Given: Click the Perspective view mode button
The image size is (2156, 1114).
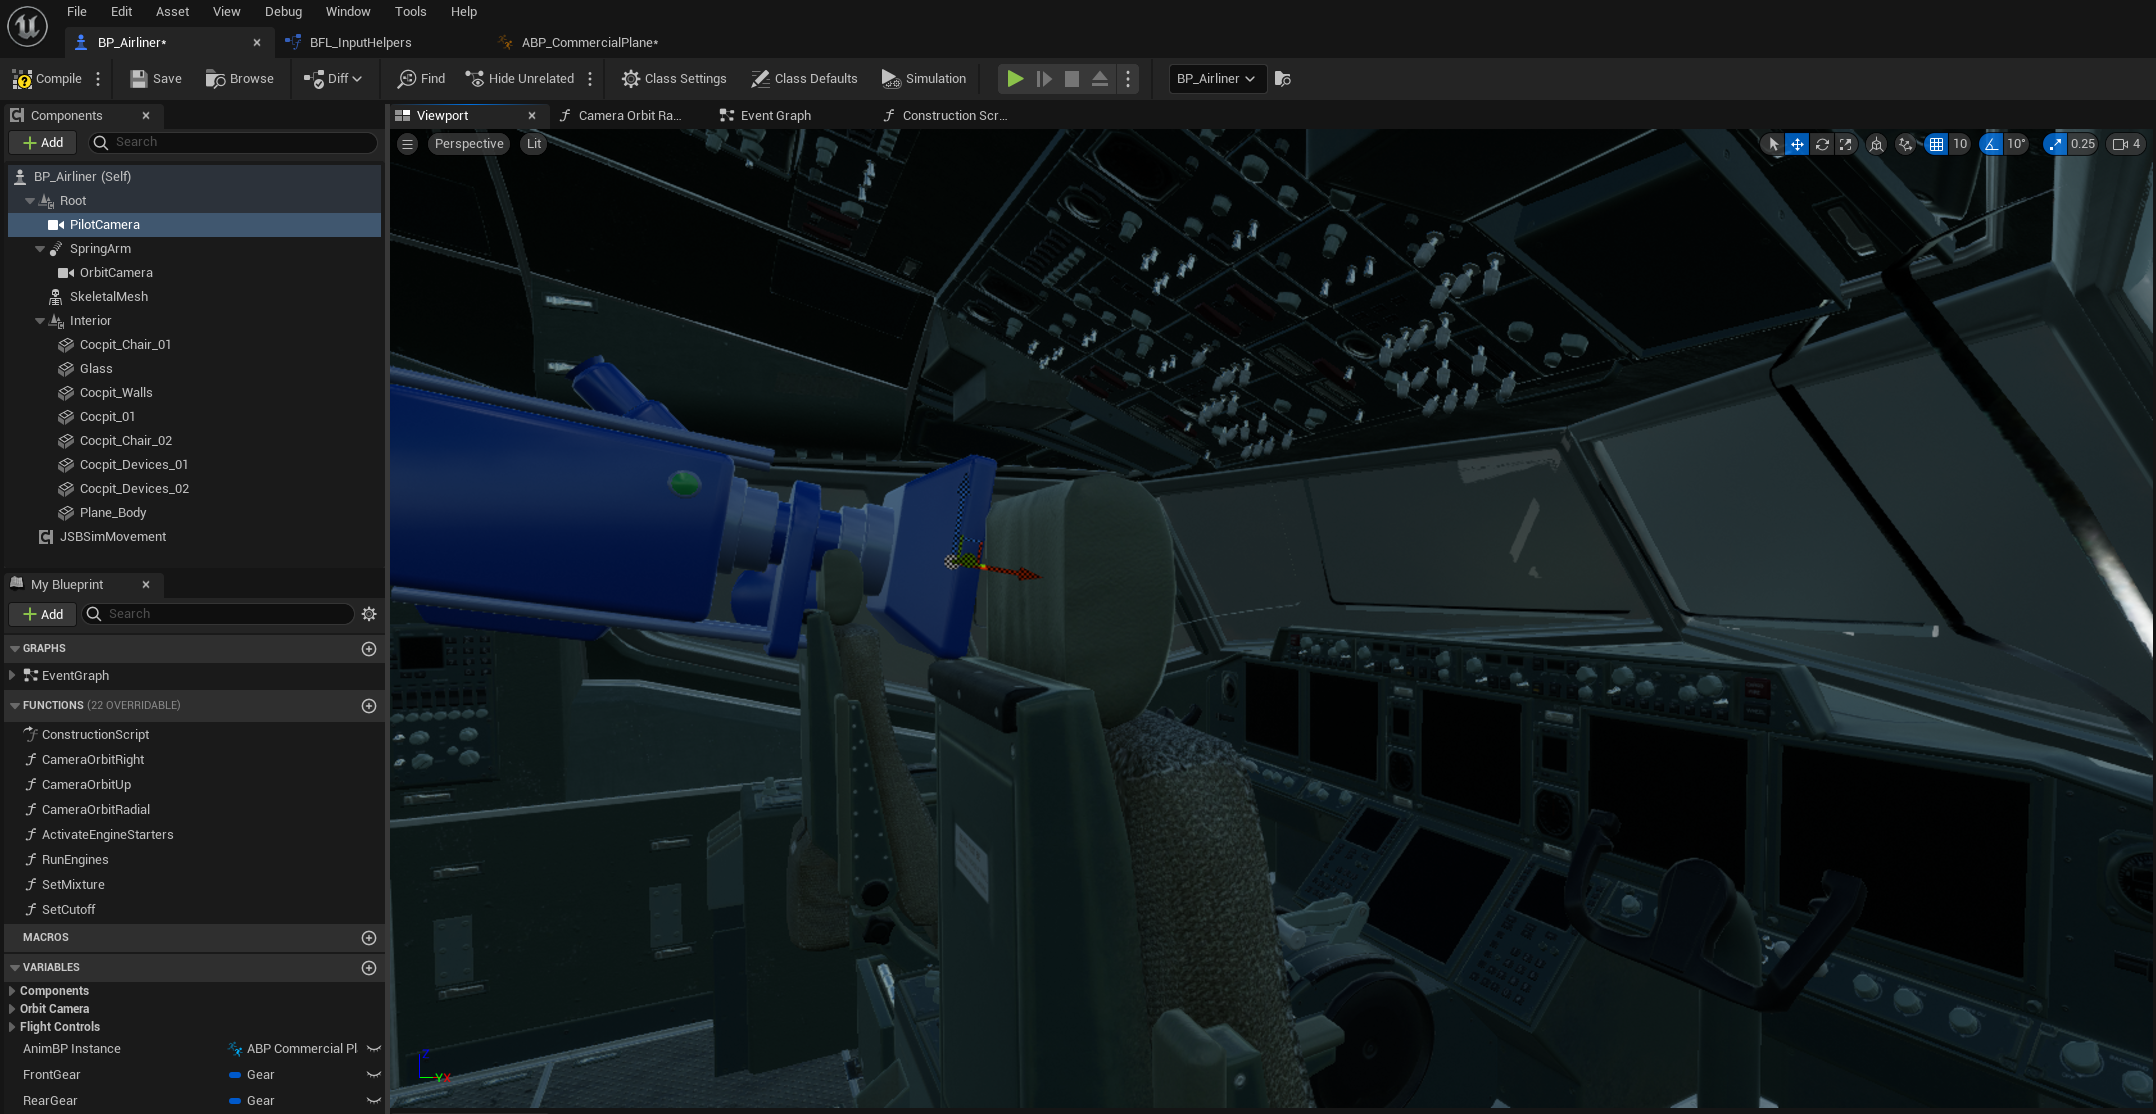Looking at the screenshot, I should tap(468, 144).
